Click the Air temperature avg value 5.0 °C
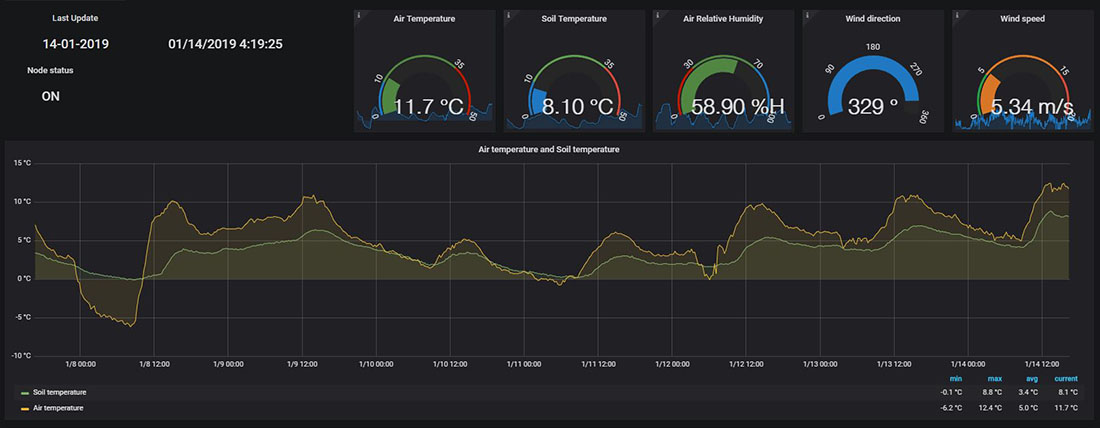Image resolution: width=1100 pixels, height=428 pixels. 1030,408
